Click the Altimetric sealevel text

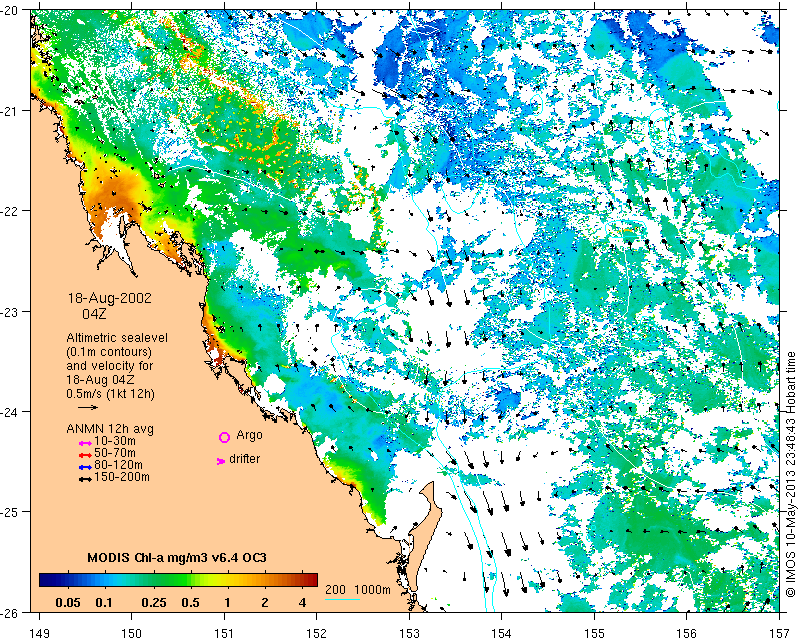[x=117, y=338]
